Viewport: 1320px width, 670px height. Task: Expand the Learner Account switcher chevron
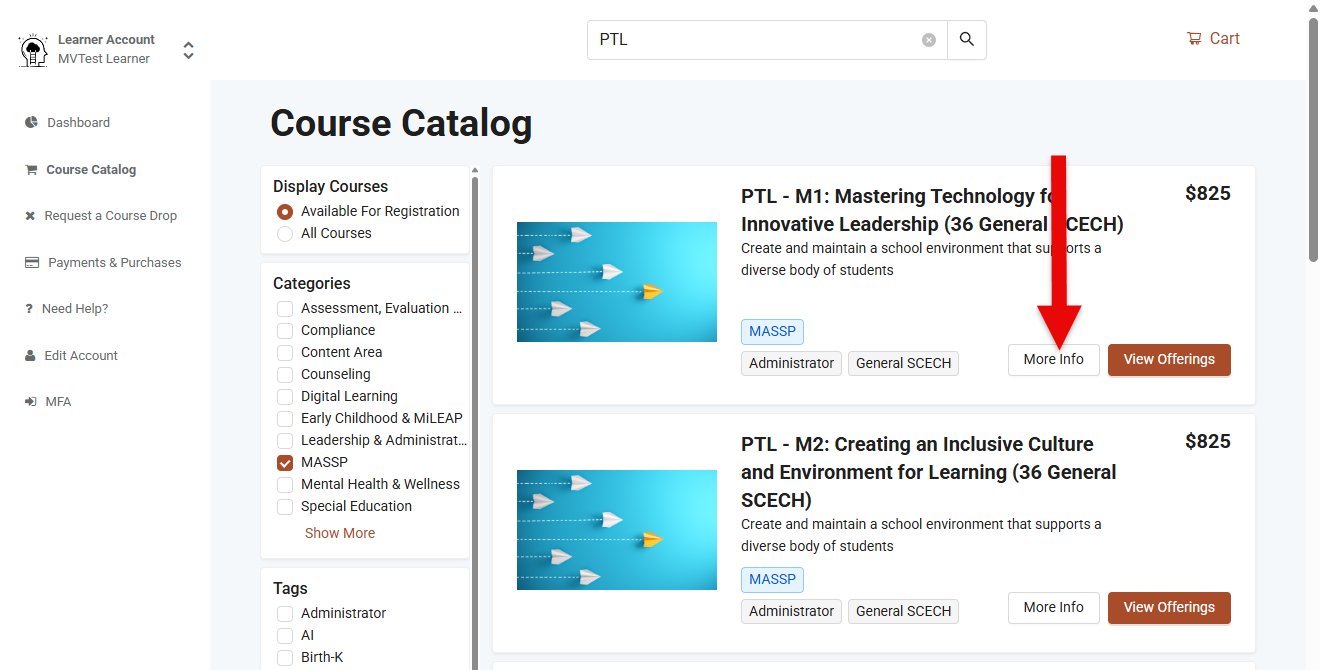188,50
